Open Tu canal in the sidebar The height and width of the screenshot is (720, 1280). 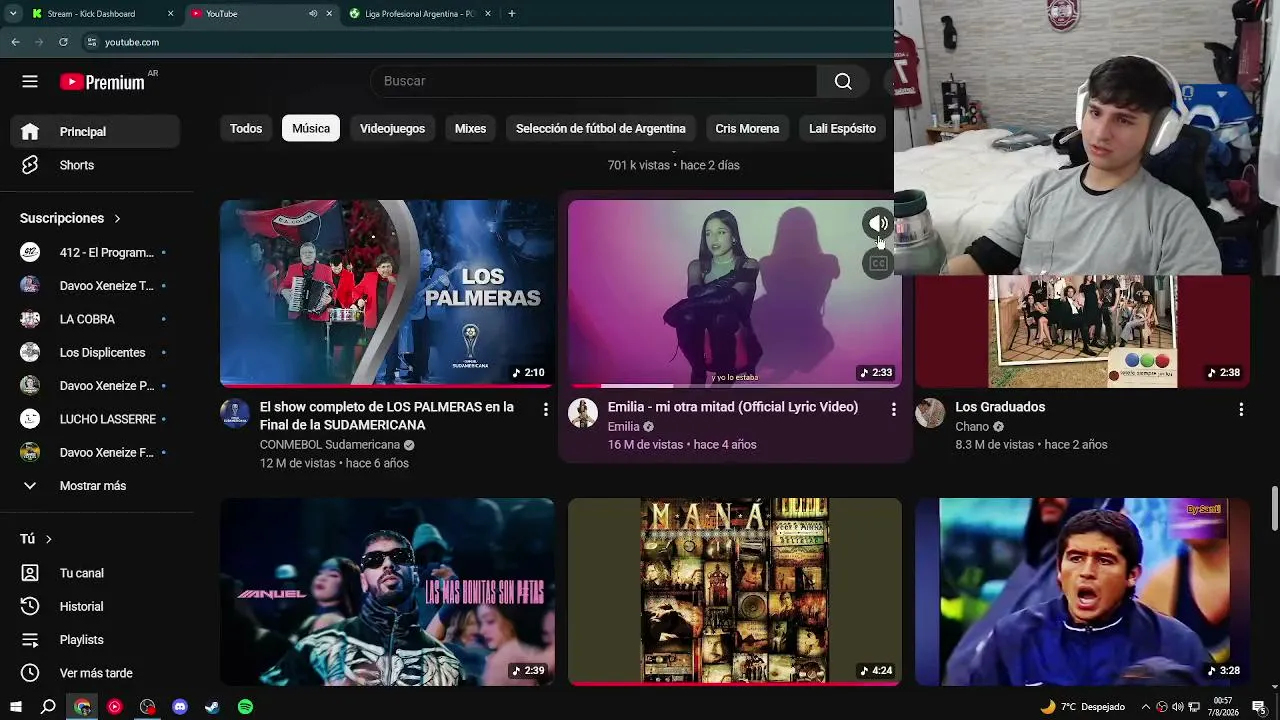[x=96, y=573]
